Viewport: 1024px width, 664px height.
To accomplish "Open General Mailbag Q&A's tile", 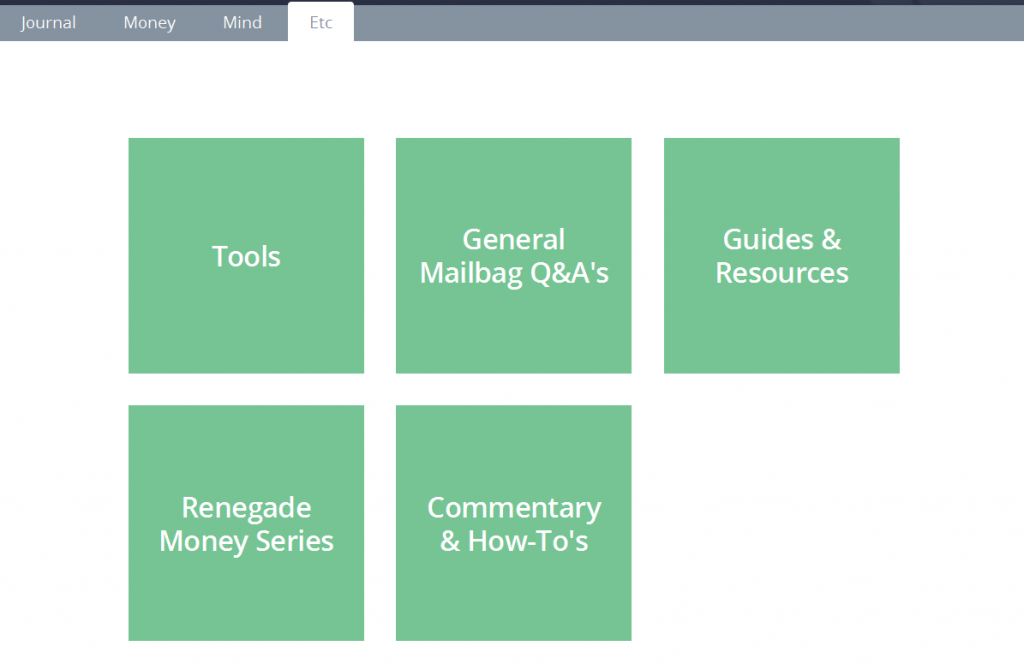I will pos(513,255).
